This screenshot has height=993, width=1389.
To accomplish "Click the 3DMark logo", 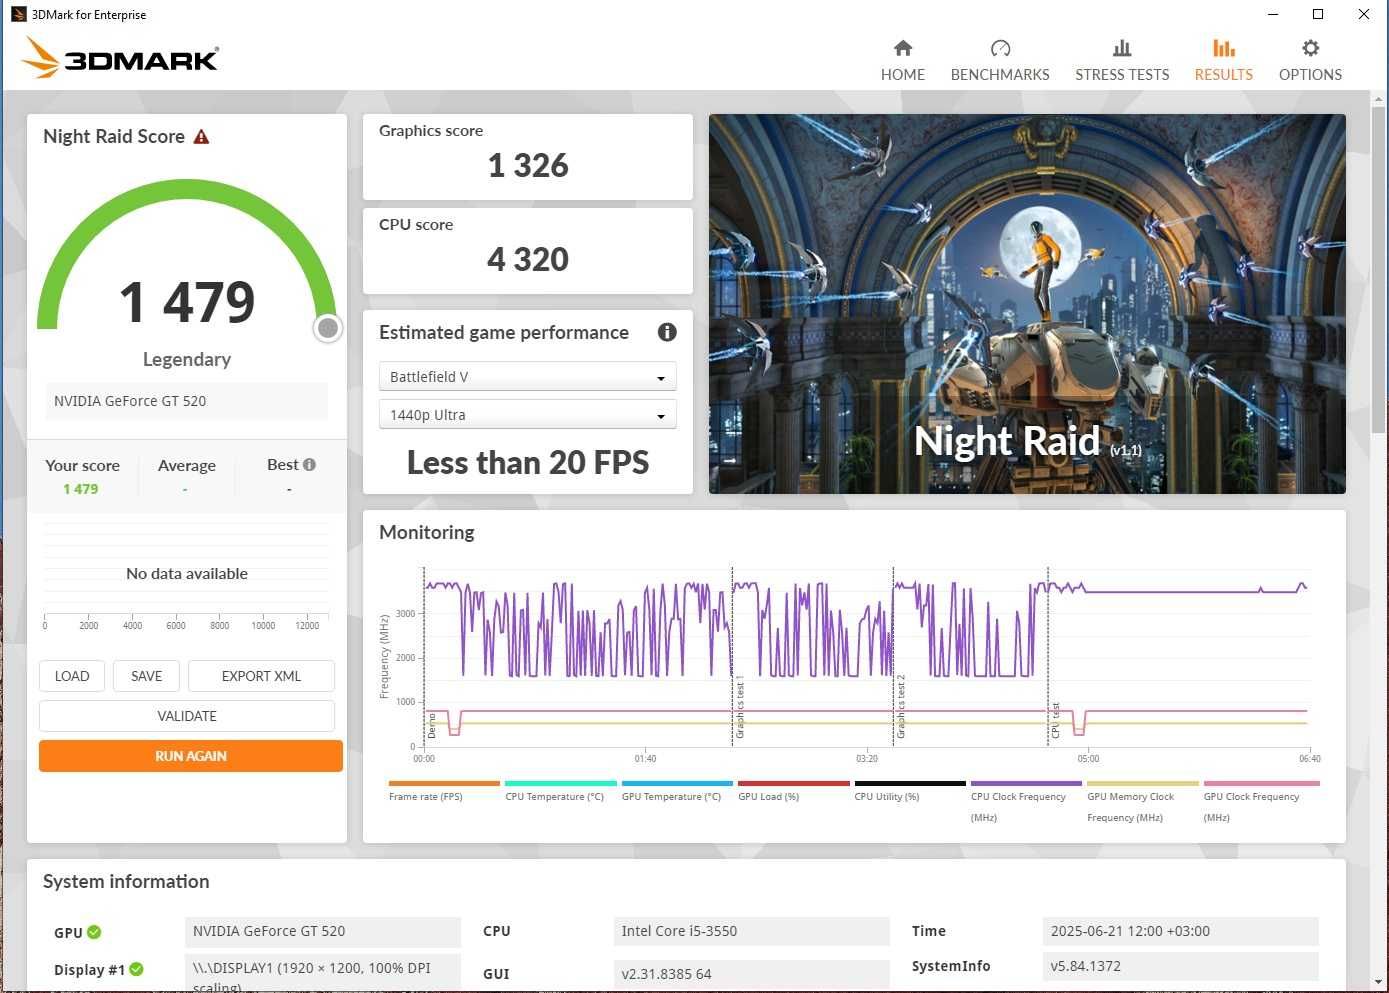I will click(x=120, y=58).
